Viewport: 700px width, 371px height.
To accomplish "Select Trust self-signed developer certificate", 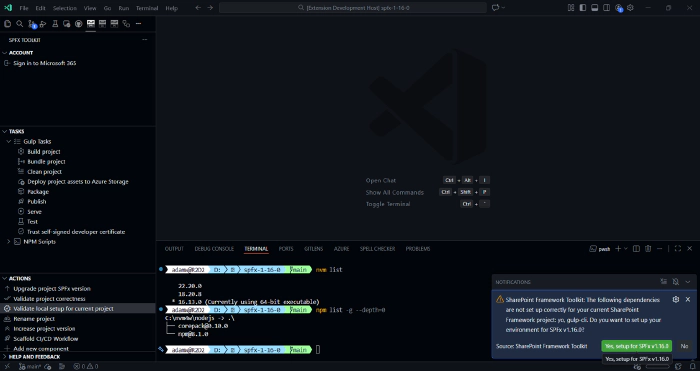I will point(76,232).
